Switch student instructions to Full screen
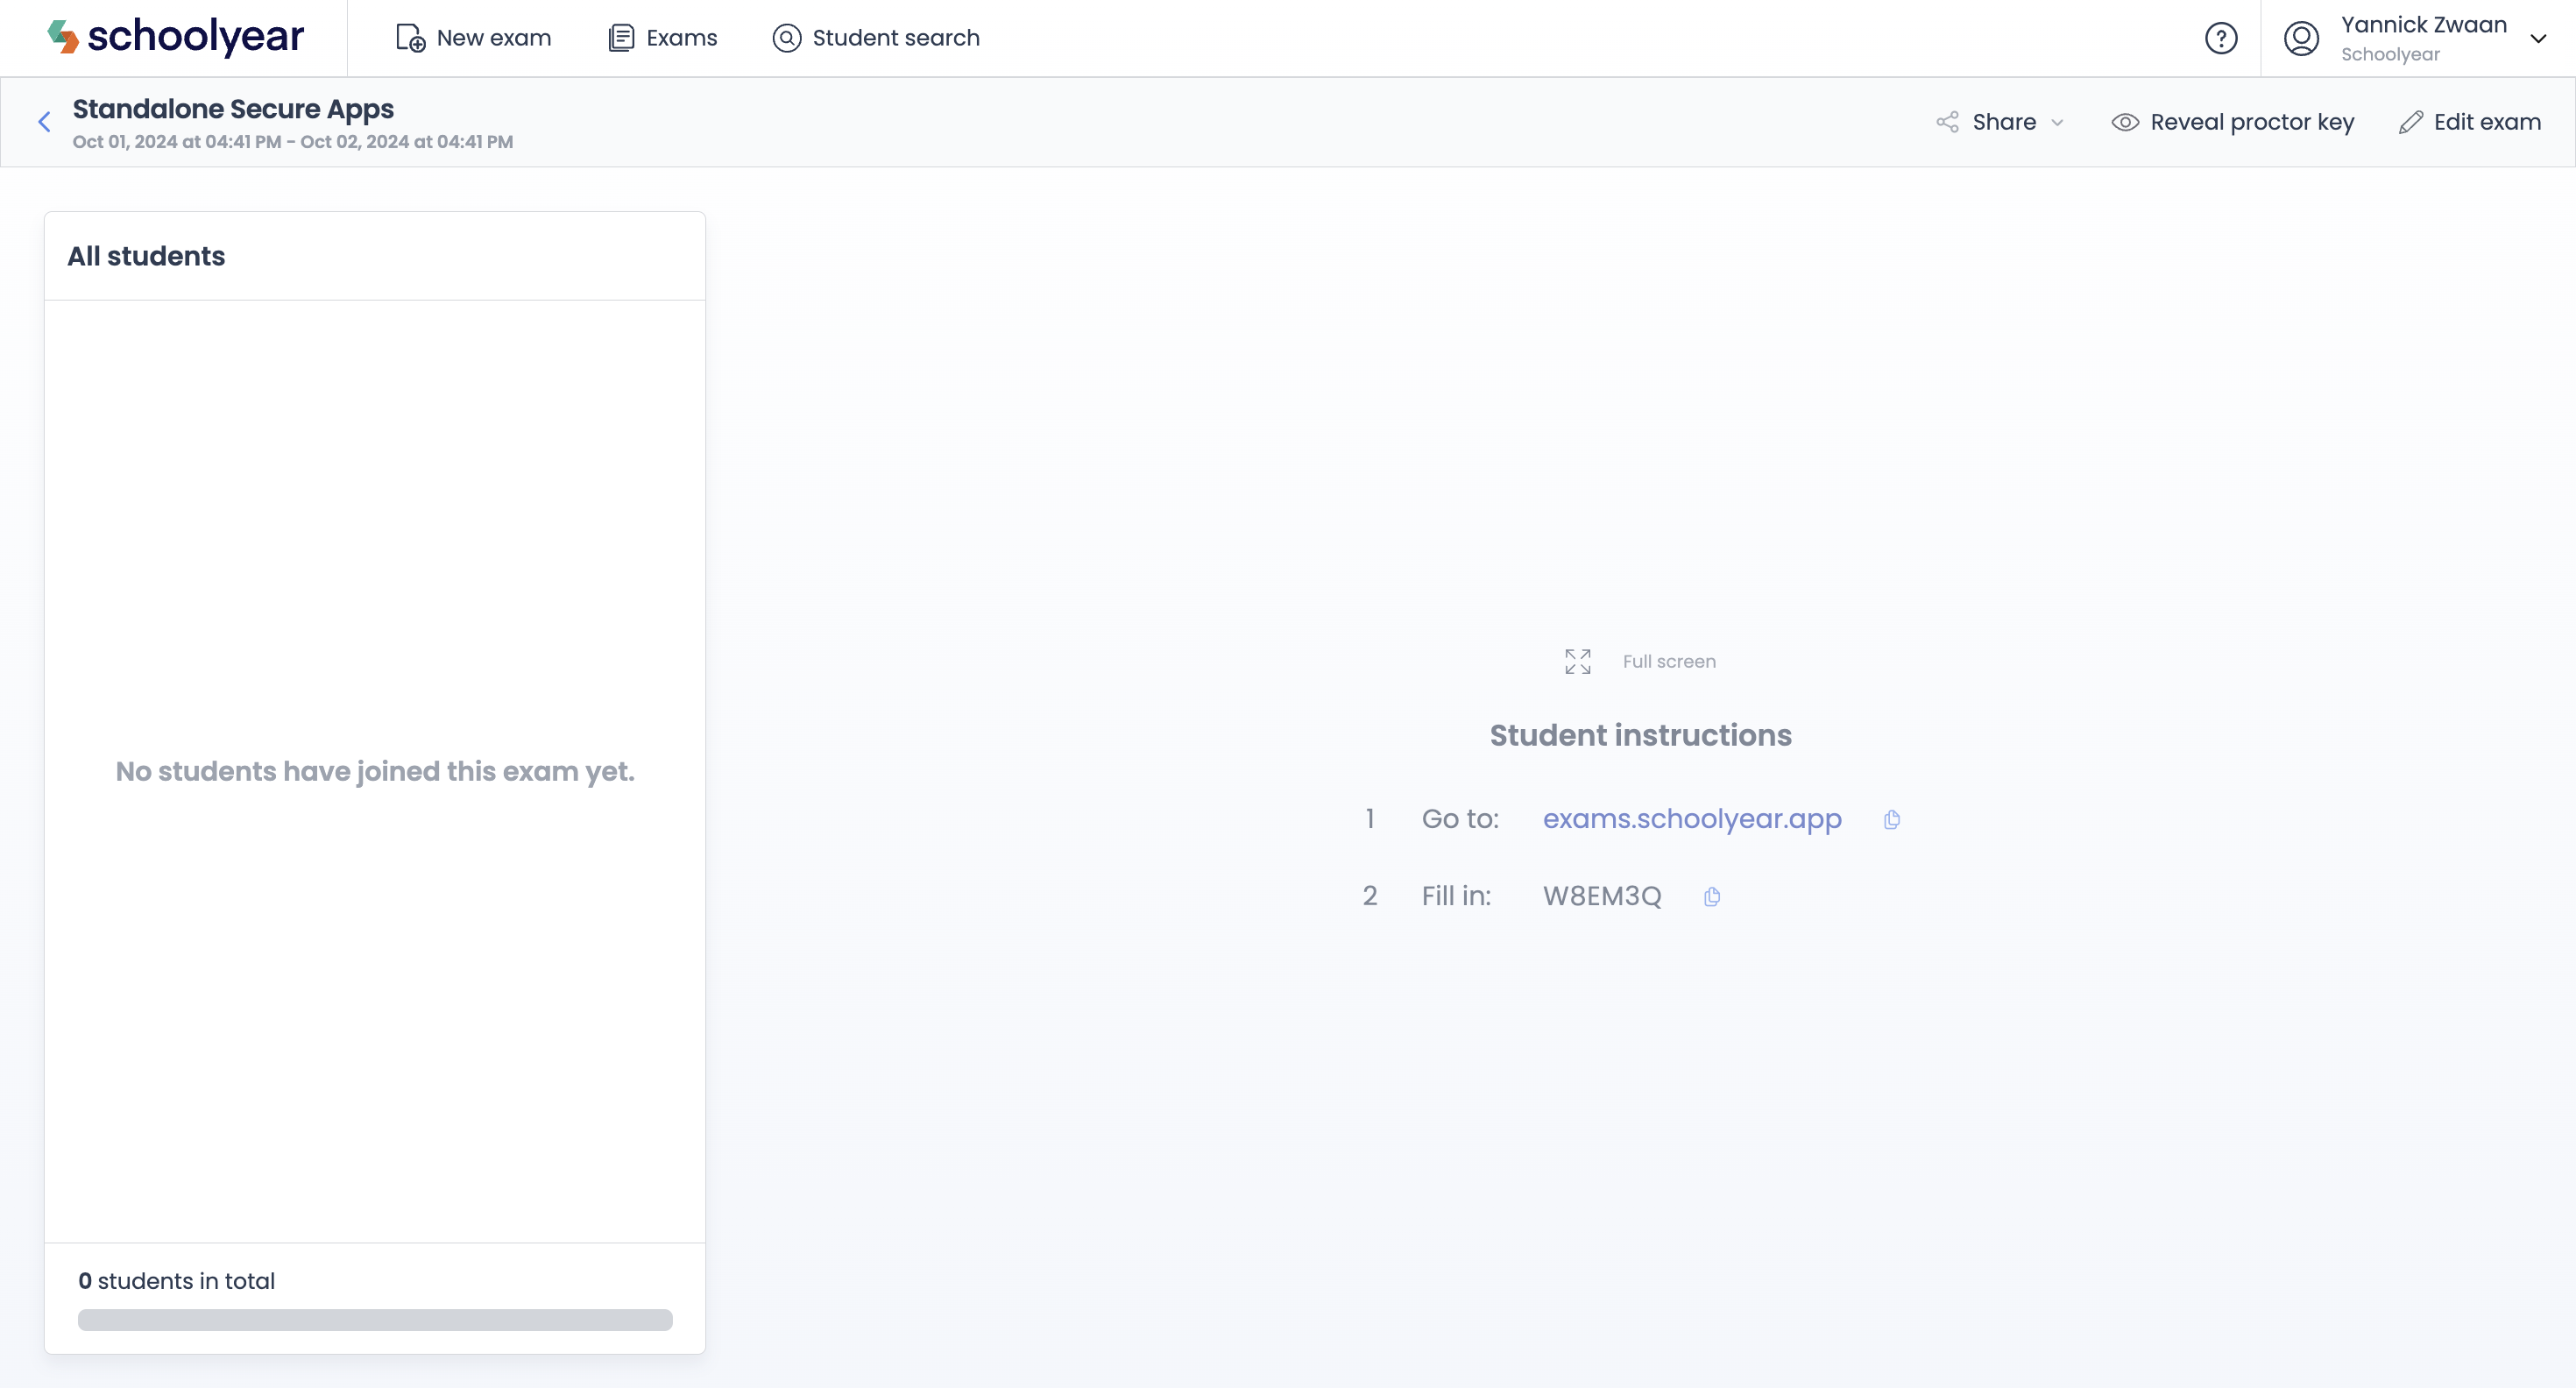2576x1388 pixels. [1640, 661]
